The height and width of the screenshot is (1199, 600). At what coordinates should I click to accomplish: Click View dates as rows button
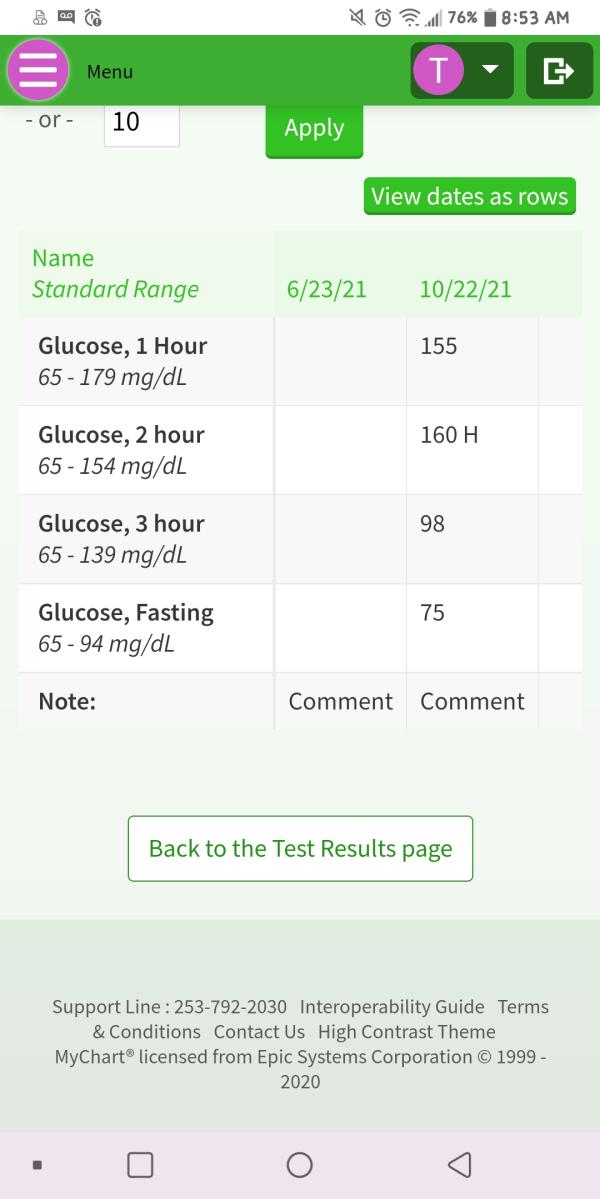(x=470, y=197)
